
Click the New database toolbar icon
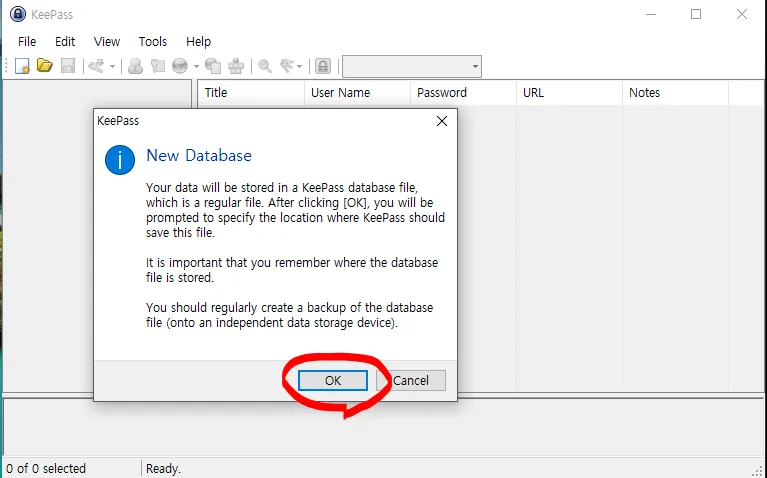click(x=23, y=66)
